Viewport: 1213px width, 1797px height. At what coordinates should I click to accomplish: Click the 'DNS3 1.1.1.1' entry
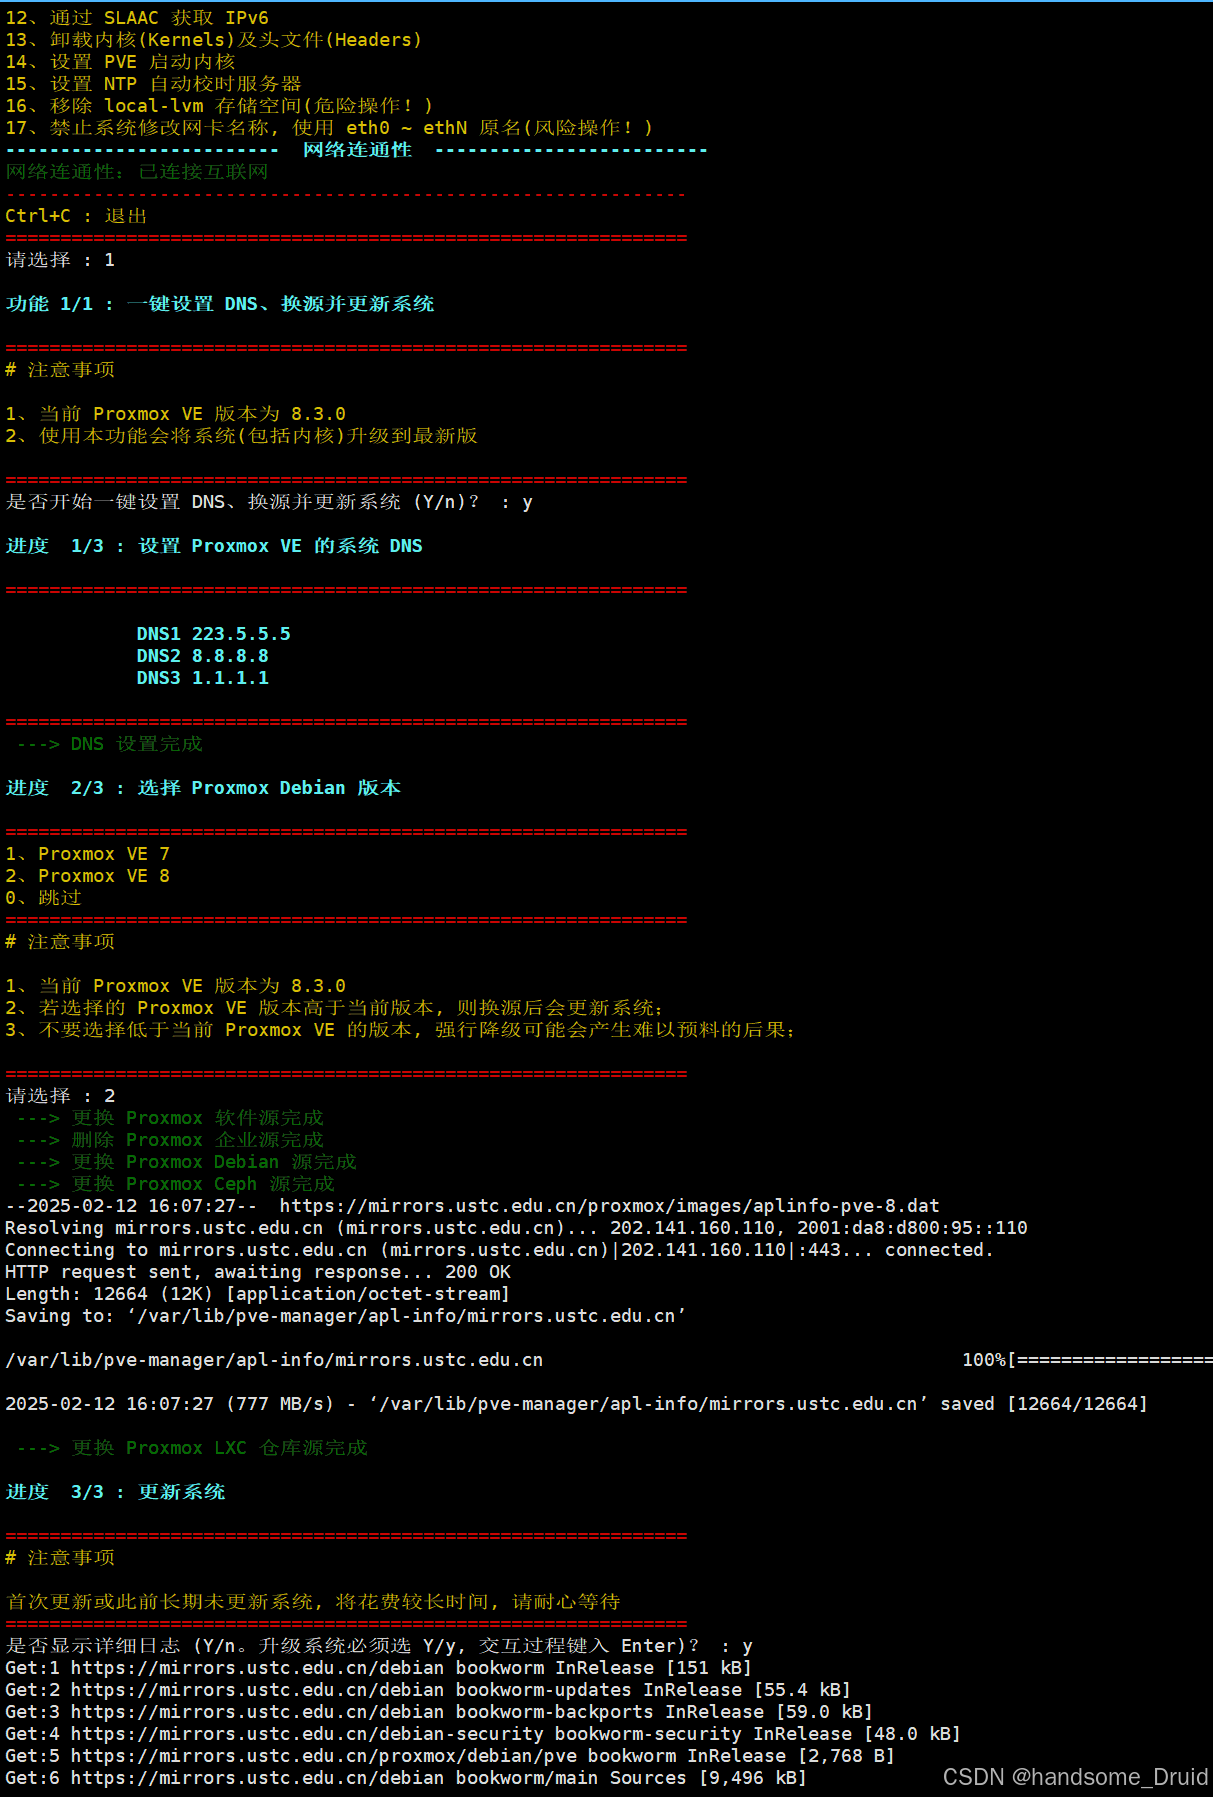203,678
